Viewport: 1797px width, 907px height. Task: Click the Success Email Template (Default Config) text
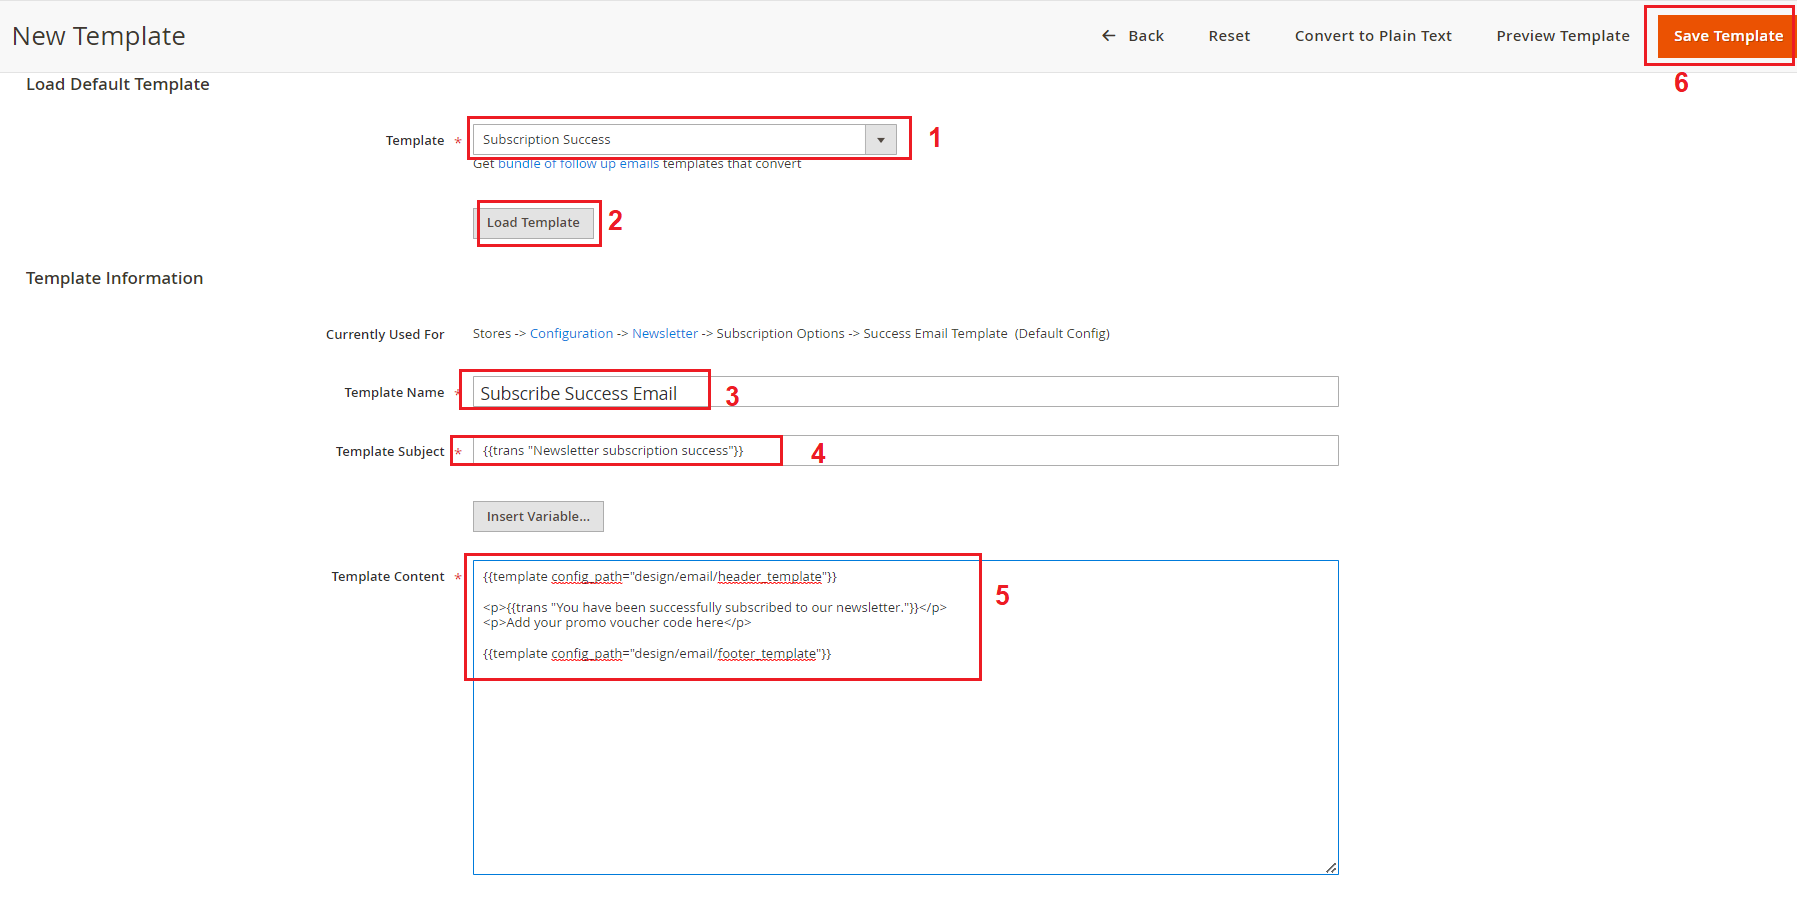(x=986, y=334)
